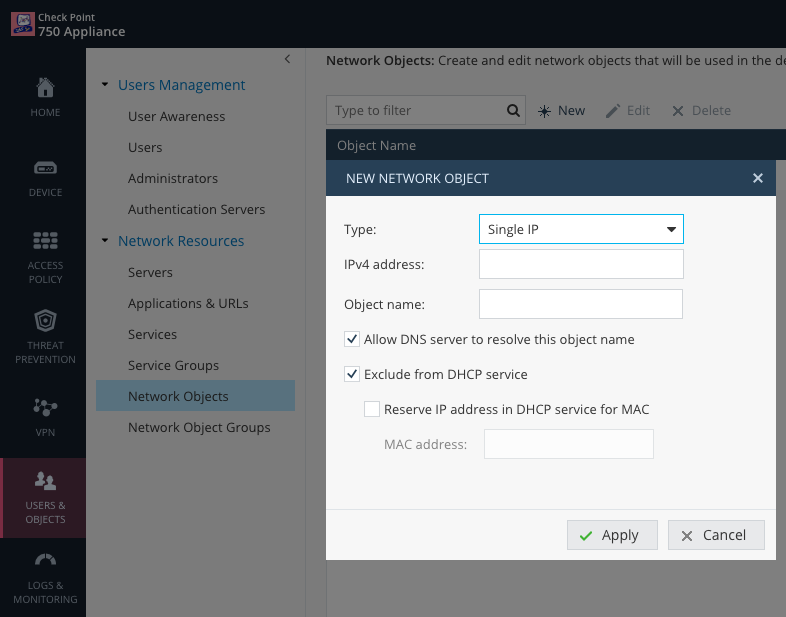Enable Reserve IP address in DHCP for MAC
This screenshot has width=786, height=617.
(372, 409)
